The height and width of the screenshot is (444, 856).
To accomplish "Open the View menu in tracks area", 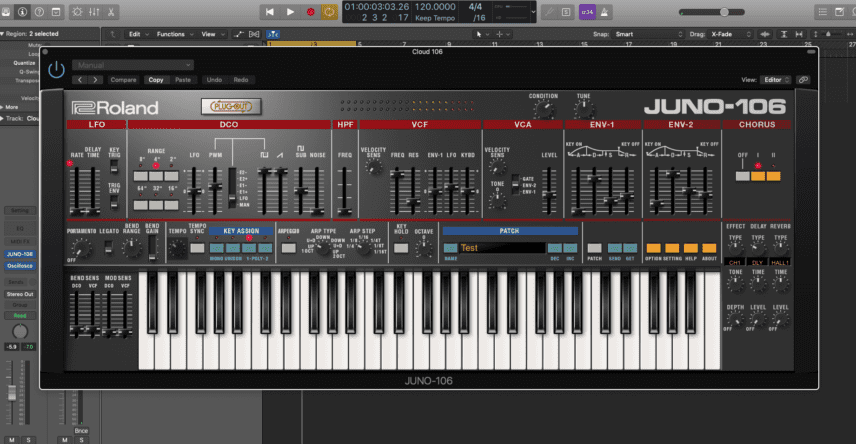I will [212, 34].
